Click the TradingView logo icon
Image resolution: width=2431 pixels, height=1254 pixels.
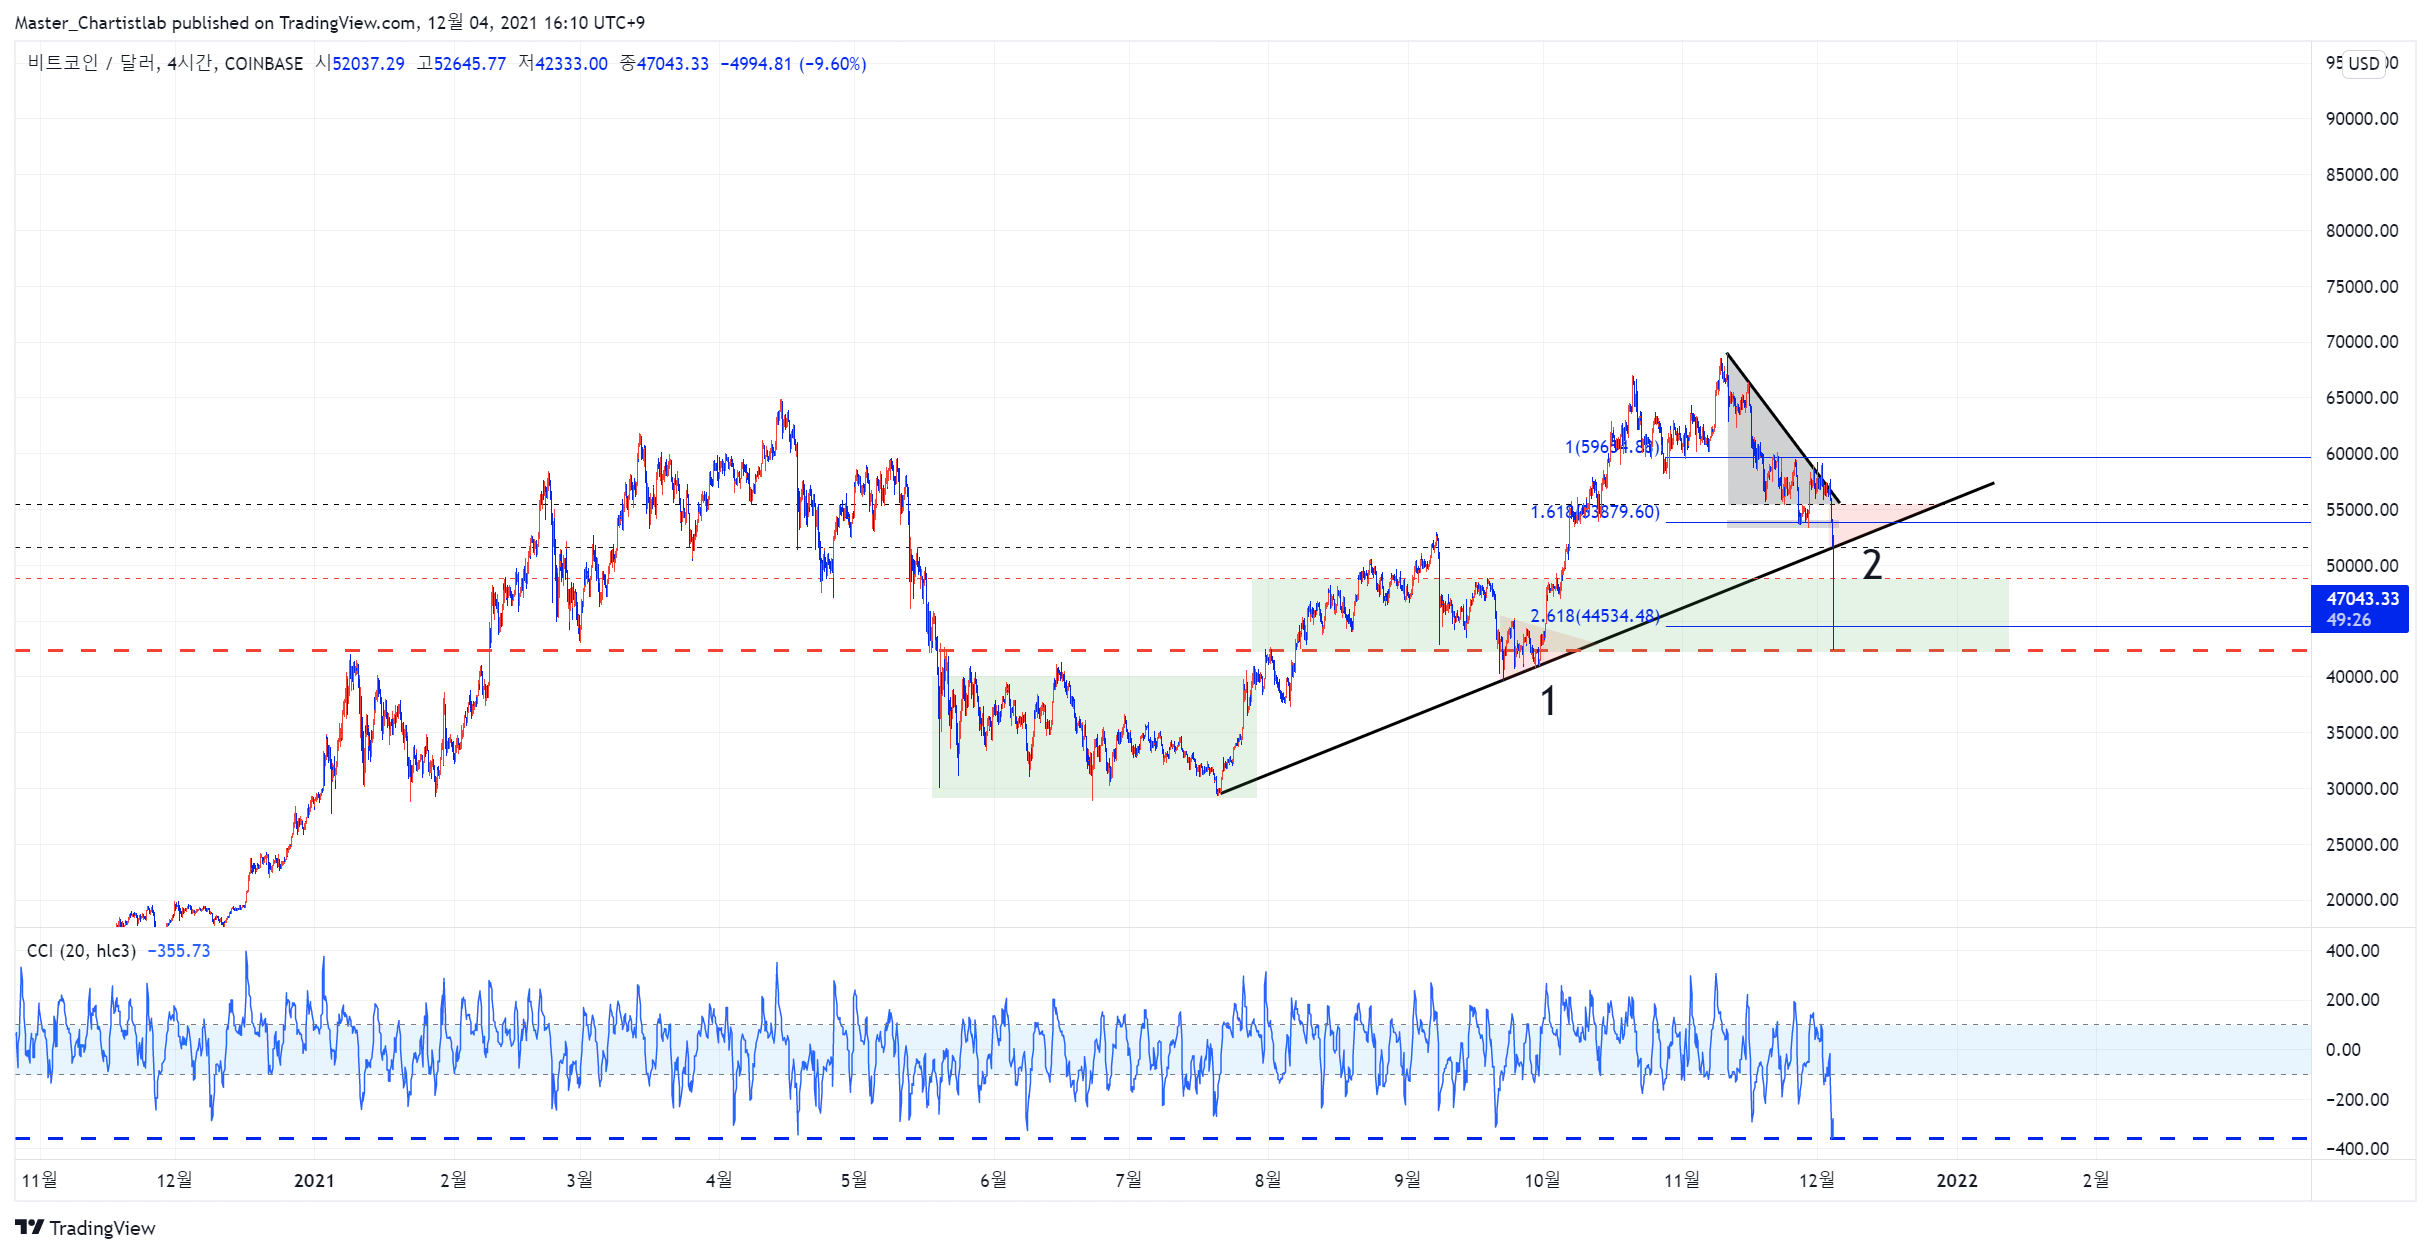[29, 1227]
